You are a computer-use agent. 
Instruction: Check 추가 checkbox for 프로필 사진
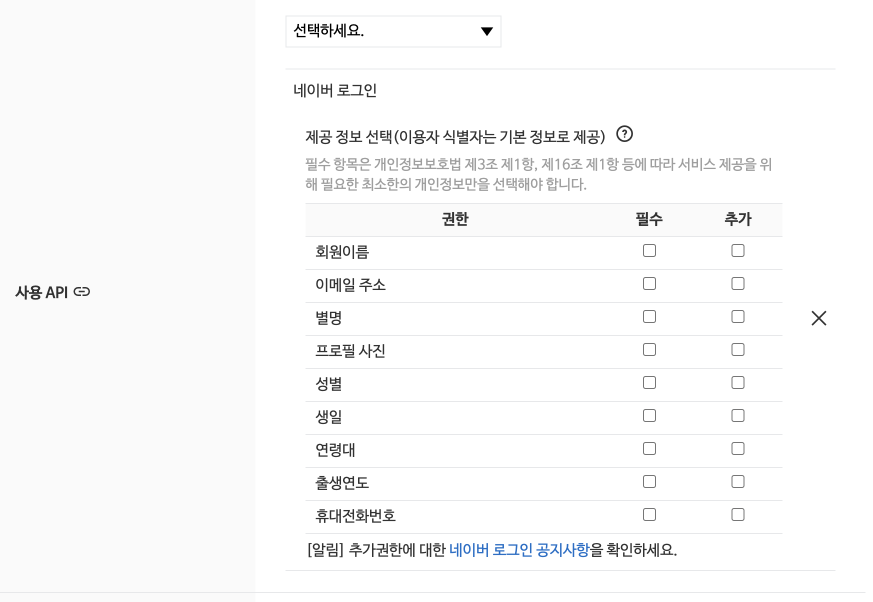738,349
